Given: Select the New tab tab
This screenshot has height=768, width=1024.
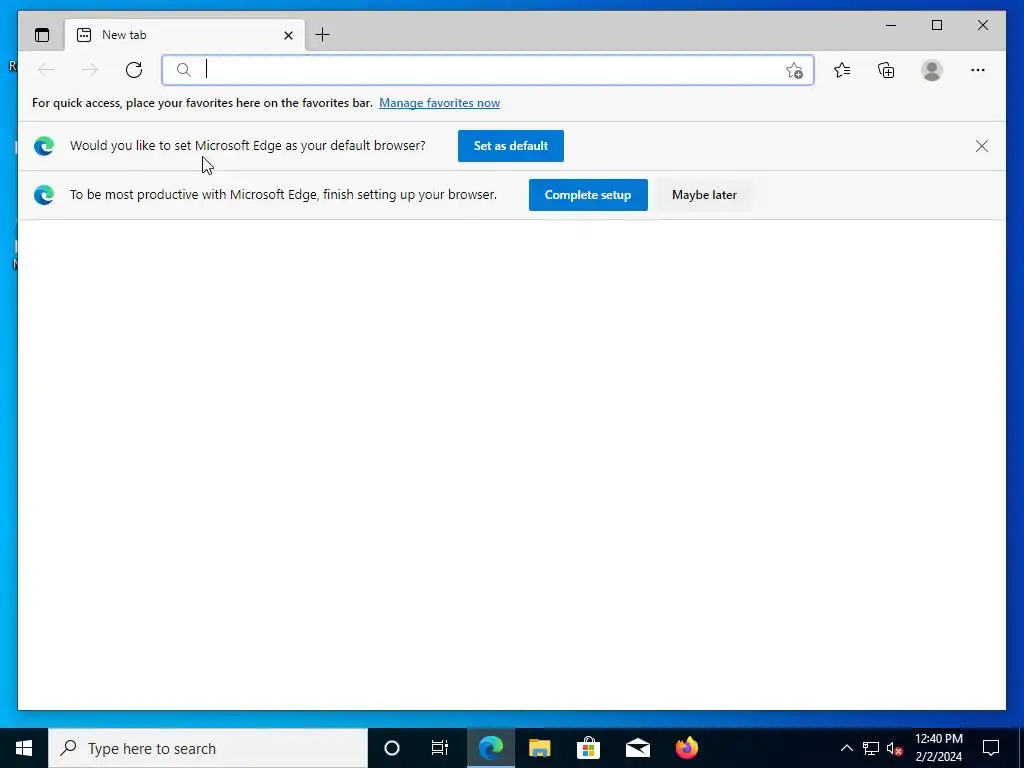Looking at the screenshot, I should click(x=185, y=35).
